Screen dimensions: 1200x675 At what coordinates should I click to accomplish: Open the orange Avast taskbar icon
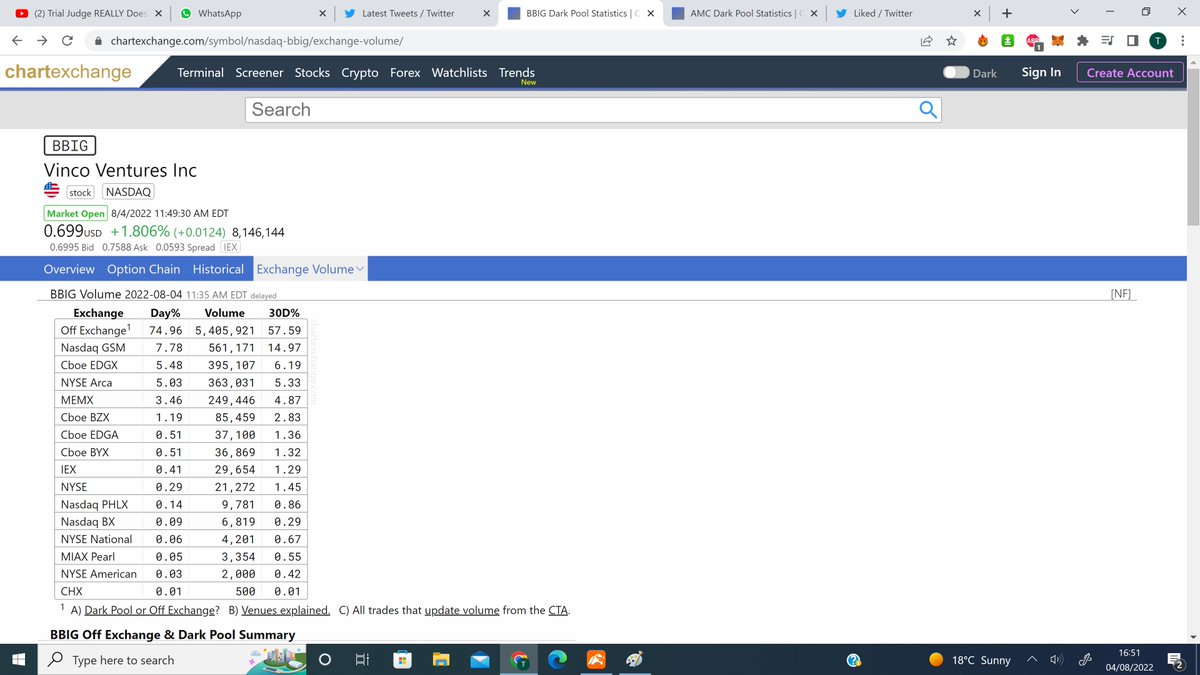[x=595, y=660]
